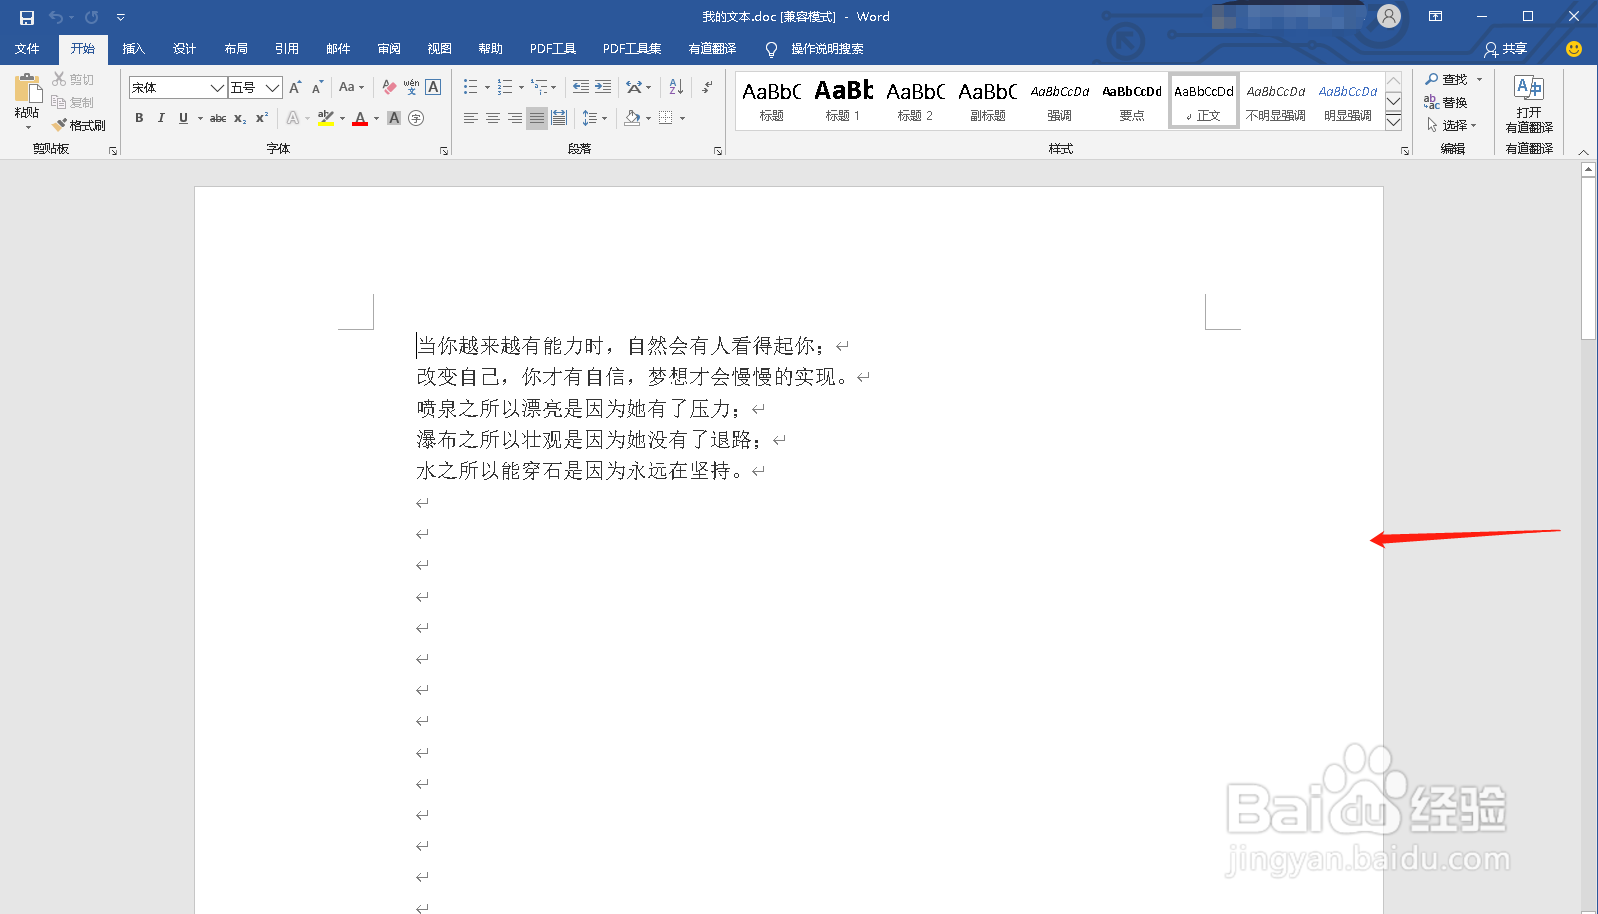Screen dimensions: 1598x914
Task: Sort the paragraphs with A-Z icon
Action: [676, 88]
